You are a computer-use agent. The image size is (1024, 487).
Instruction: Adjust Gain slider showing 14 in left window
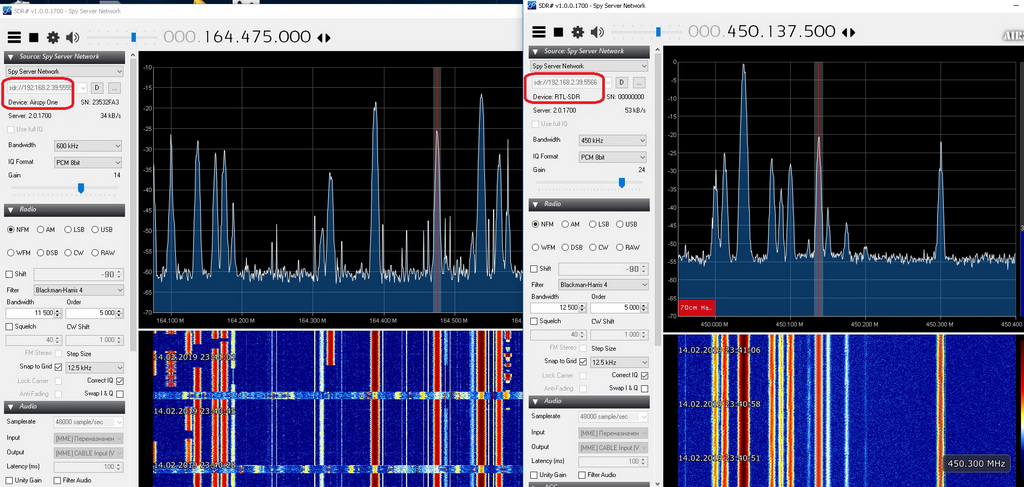click(81, 188)
